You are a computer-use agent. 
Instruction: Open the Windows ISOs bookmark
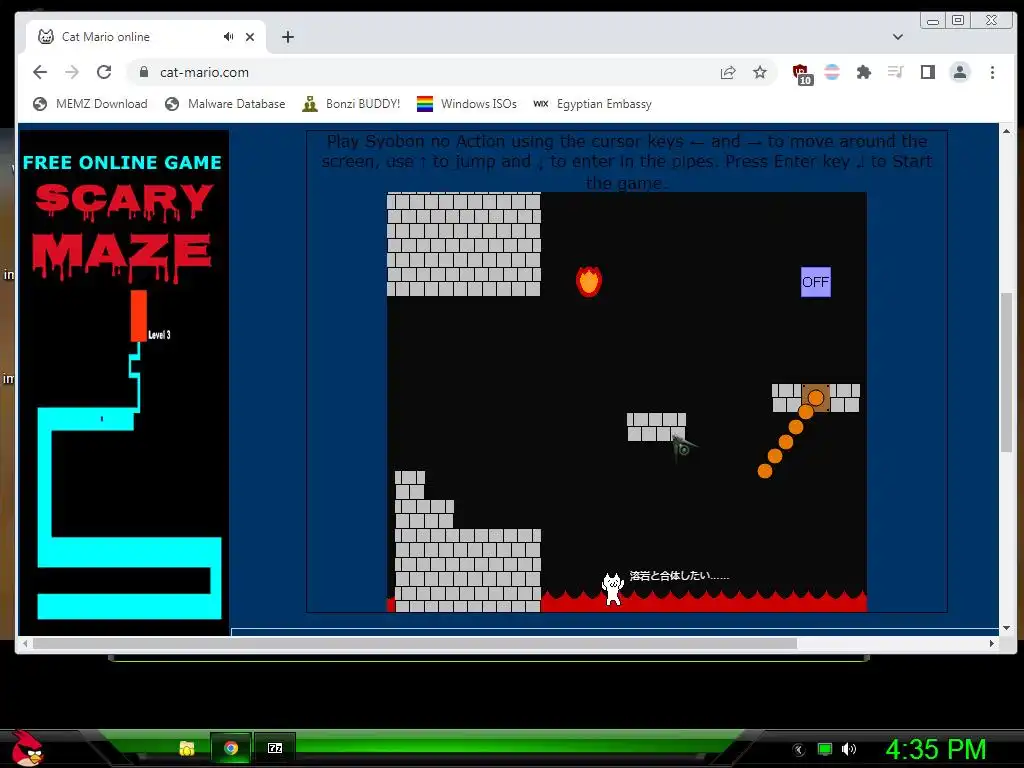(467, 104)
